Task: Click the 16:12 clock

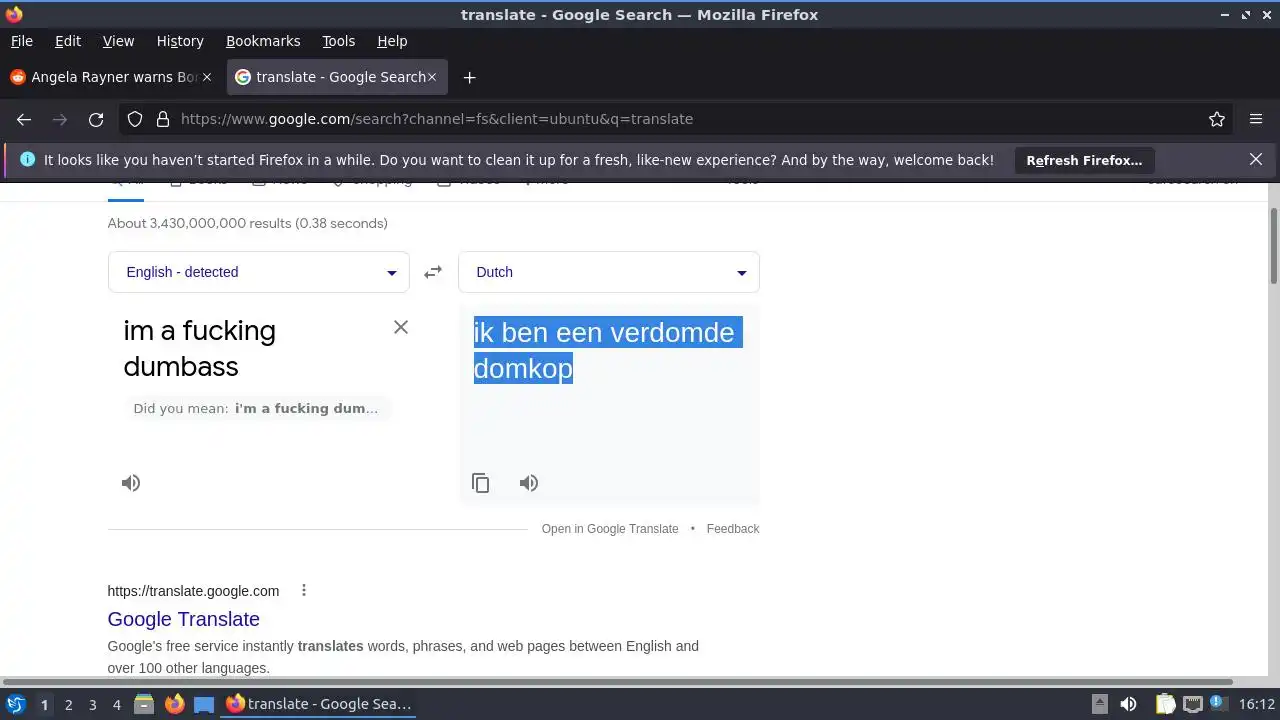Action: point(1257,704)
